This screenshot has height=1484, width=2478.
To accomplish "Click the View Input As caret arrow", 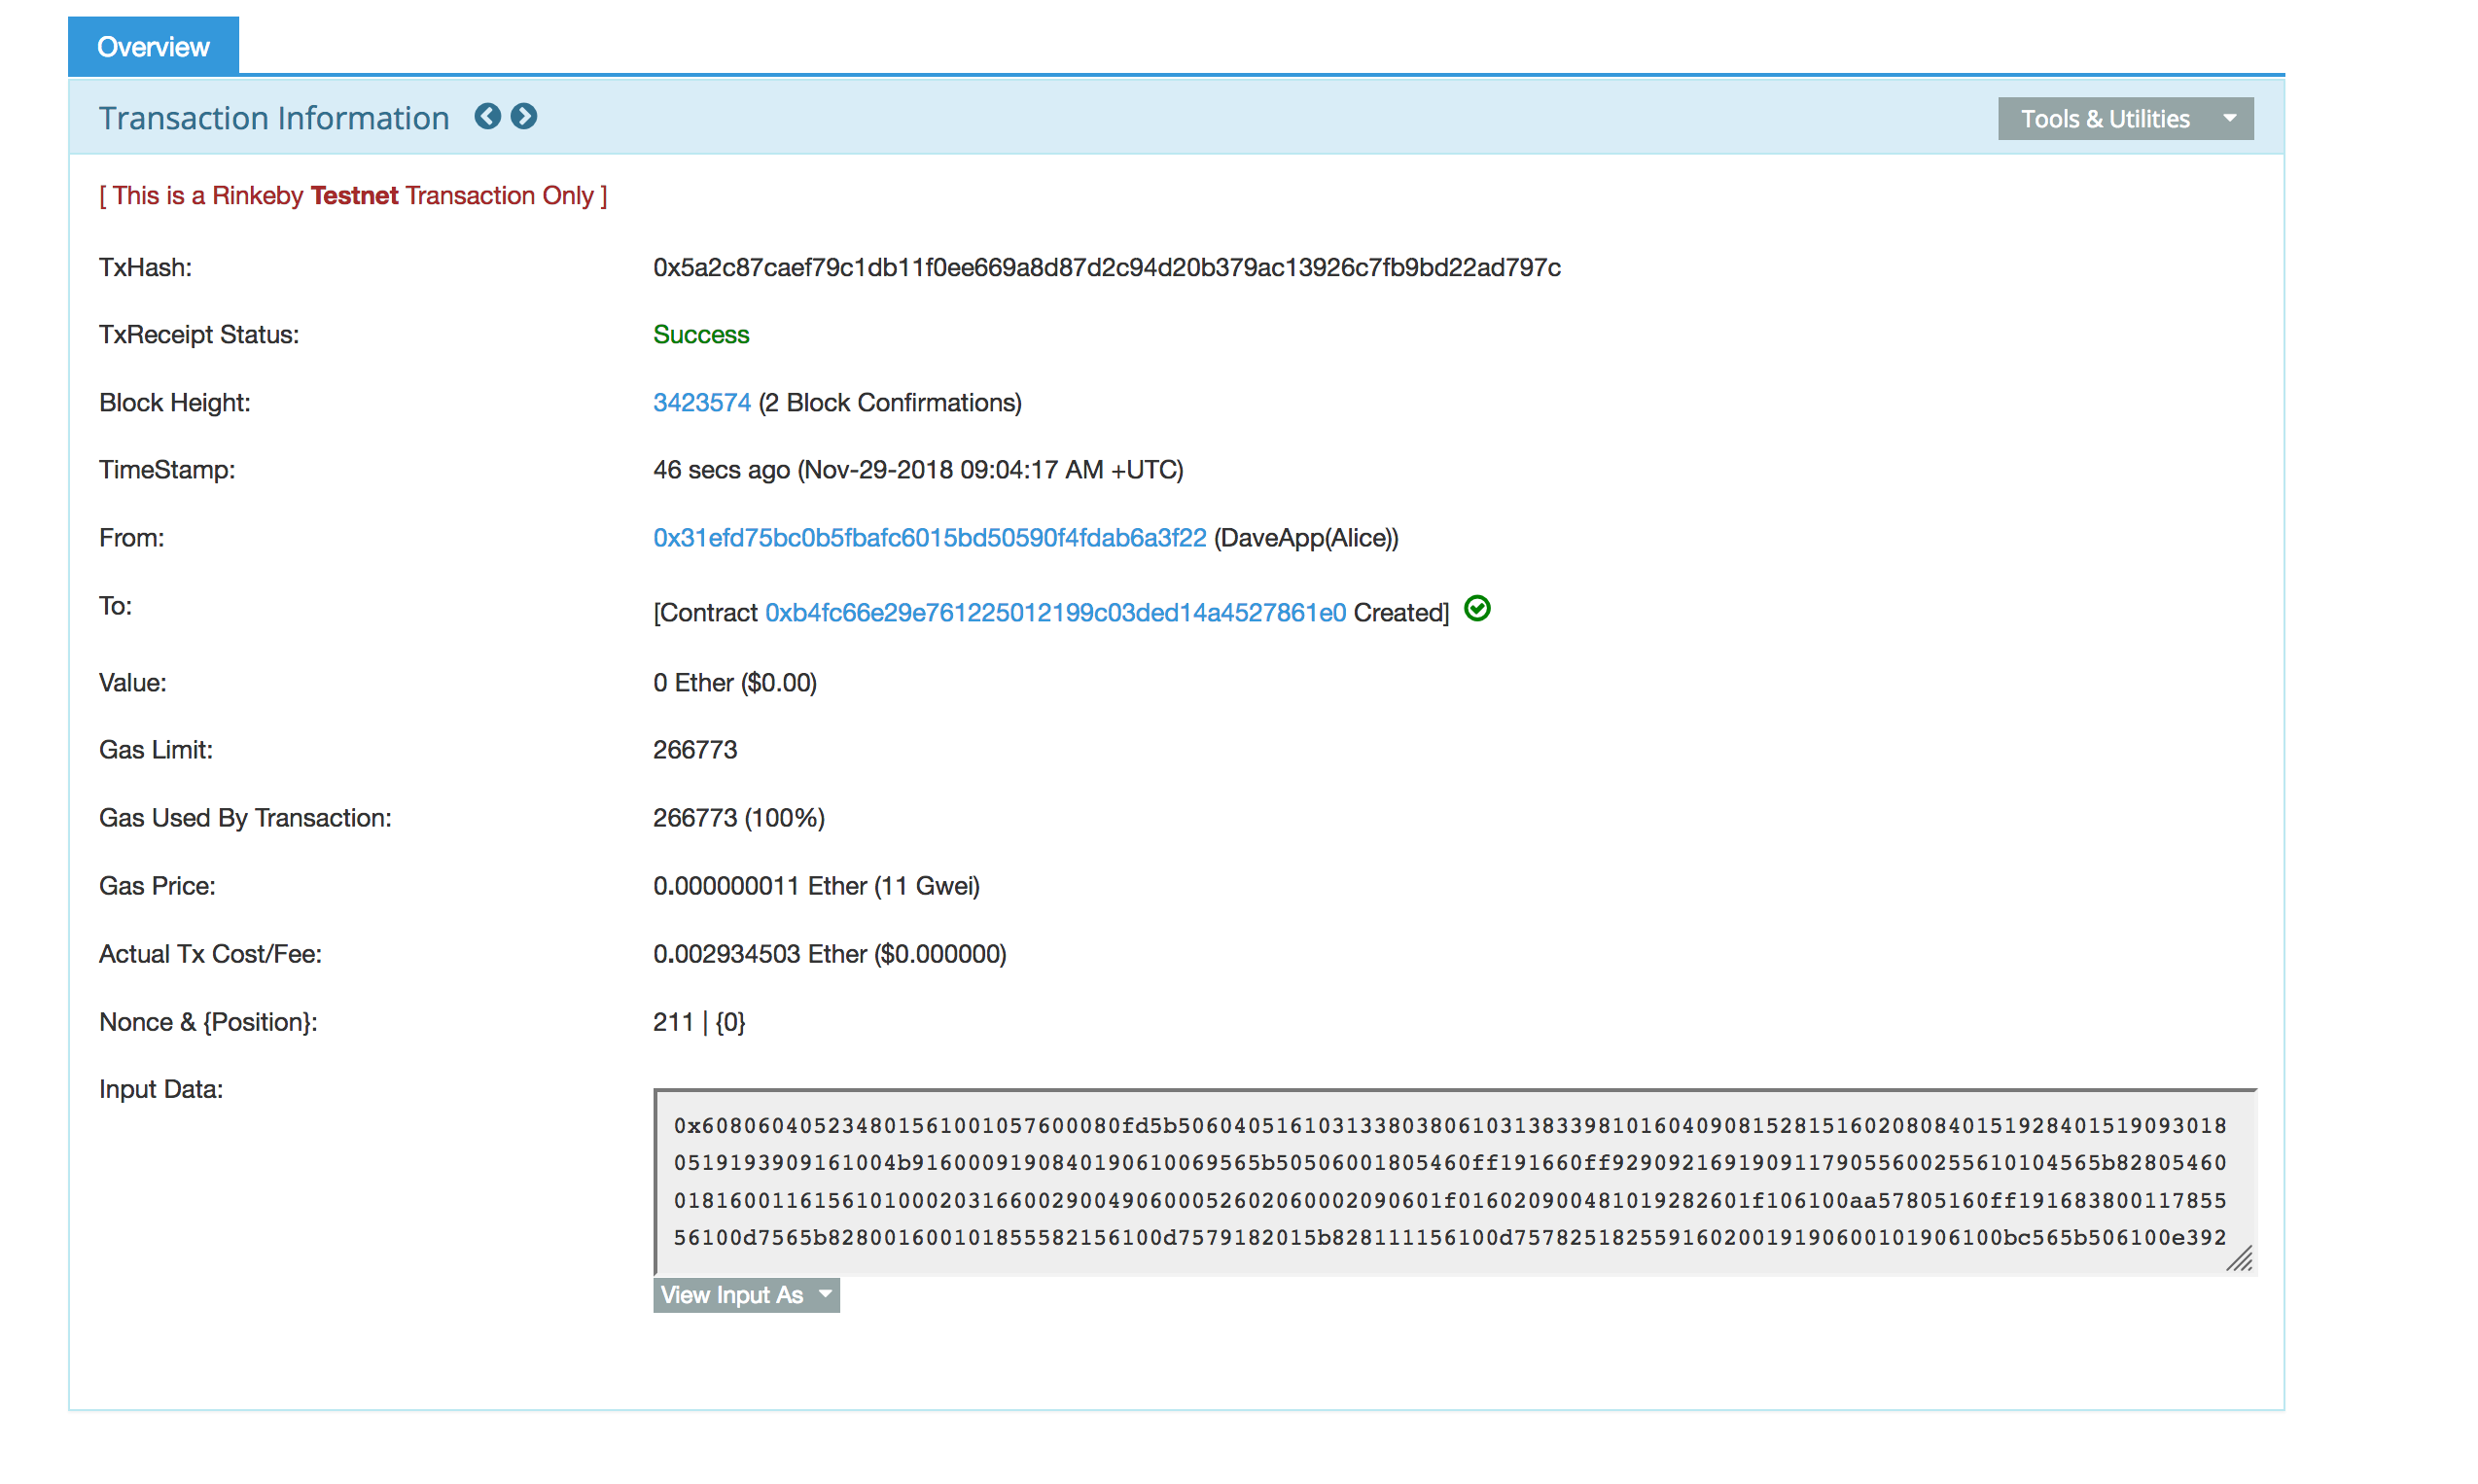I will point(825,1294).
